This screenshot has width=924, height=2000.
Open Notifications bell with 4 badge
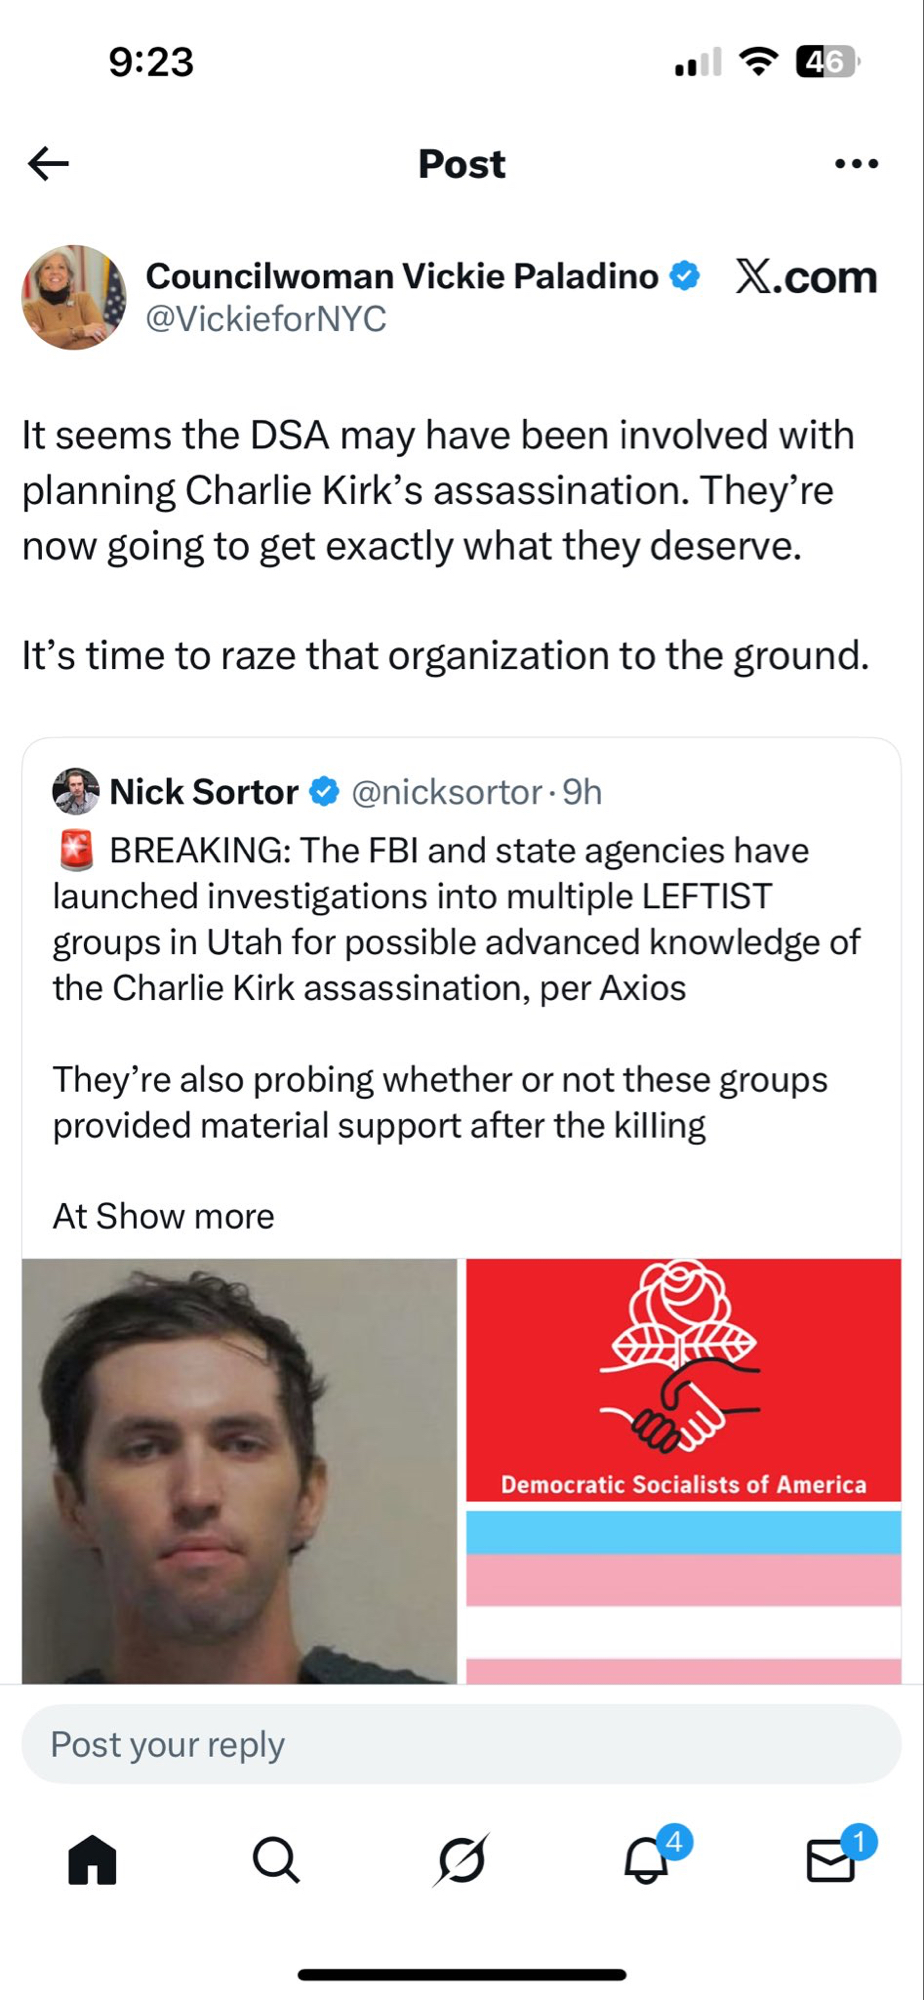coord(648,1860)
